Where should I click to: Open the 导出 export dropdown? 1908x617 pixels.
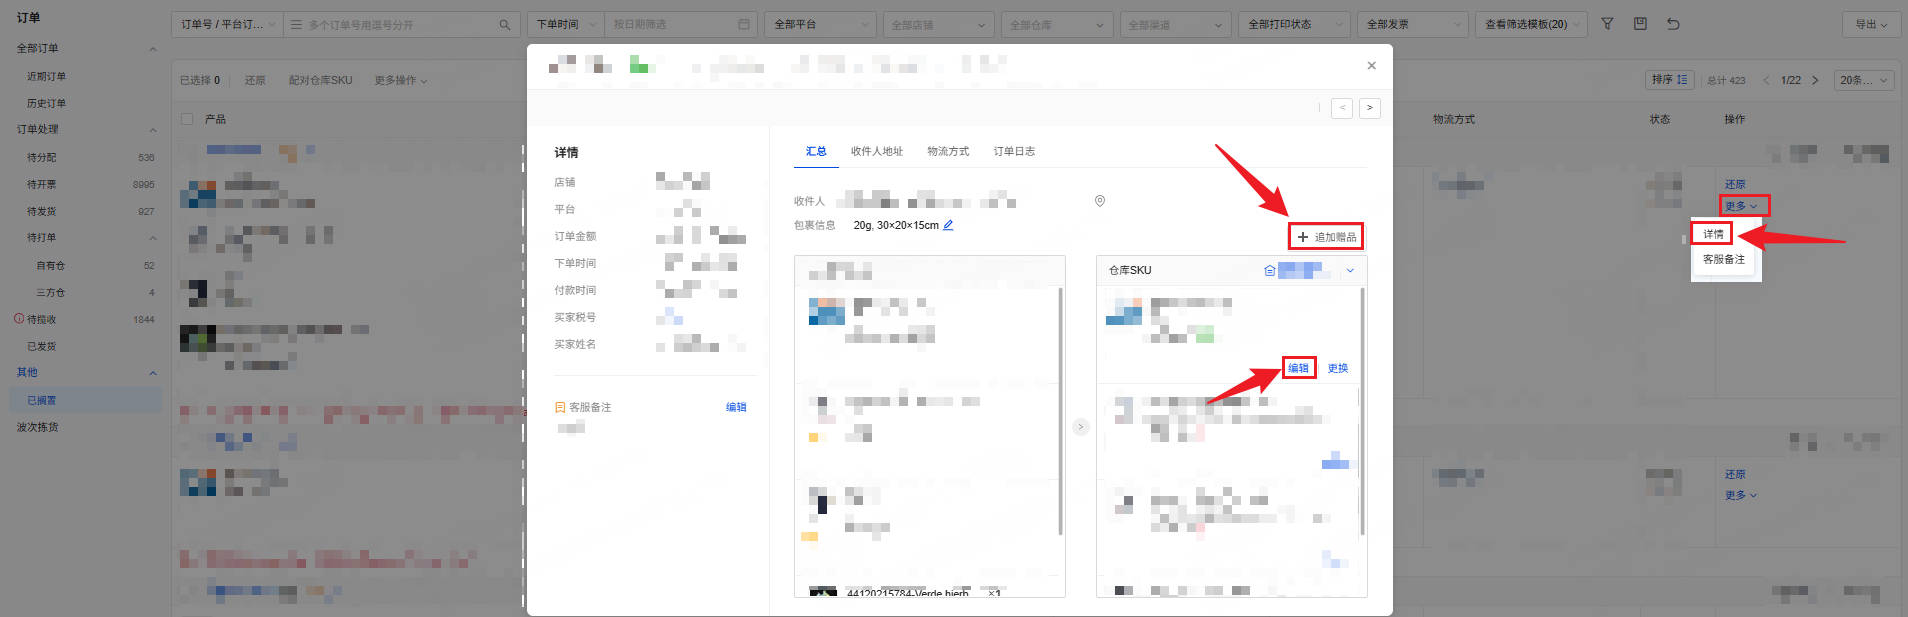(1871, 24)
